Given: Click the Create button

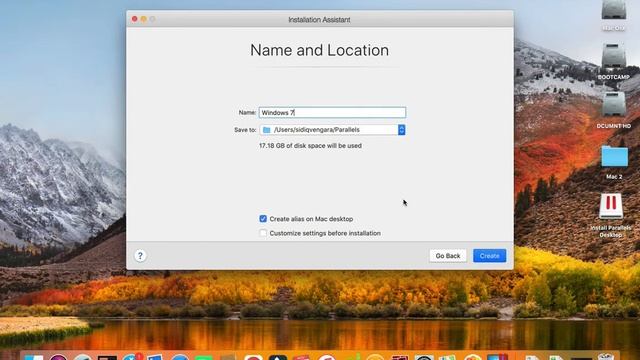Looking at the screenshot, I should tap(489, 256).
